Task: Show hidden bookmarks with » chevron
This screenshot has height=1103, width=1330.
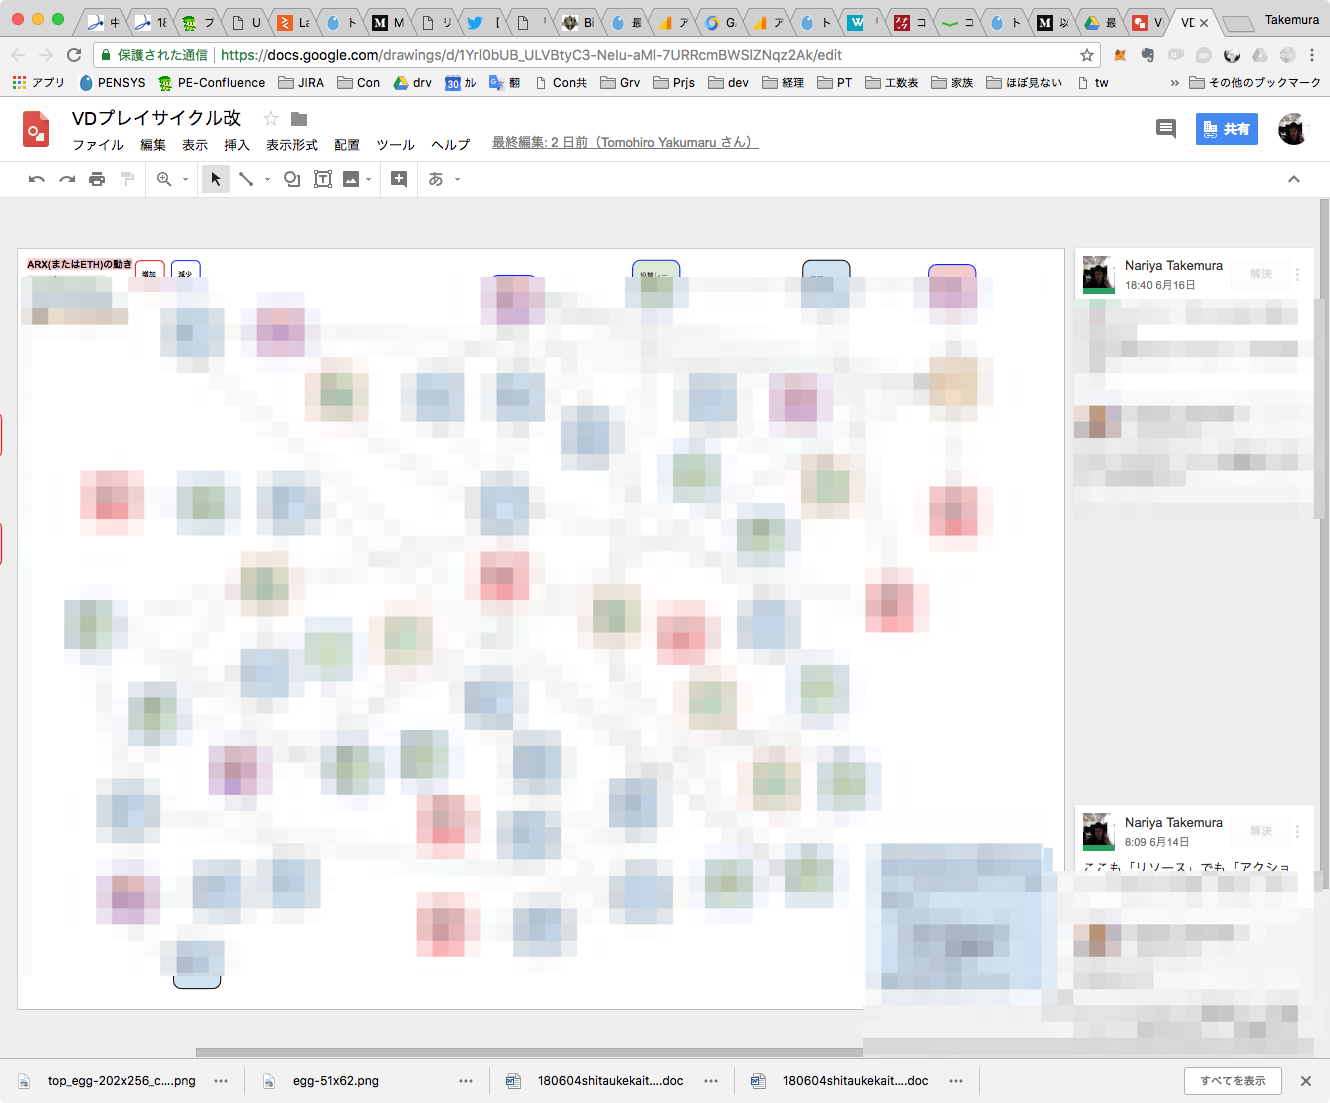Action: pyautogui.click(x=1174, y=83)
